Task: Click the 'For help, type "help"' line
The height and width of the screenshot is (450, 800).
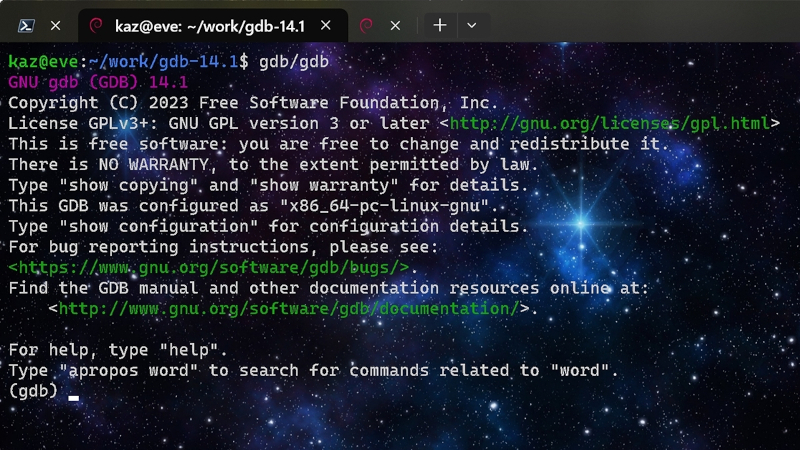Action: (118, 350)
